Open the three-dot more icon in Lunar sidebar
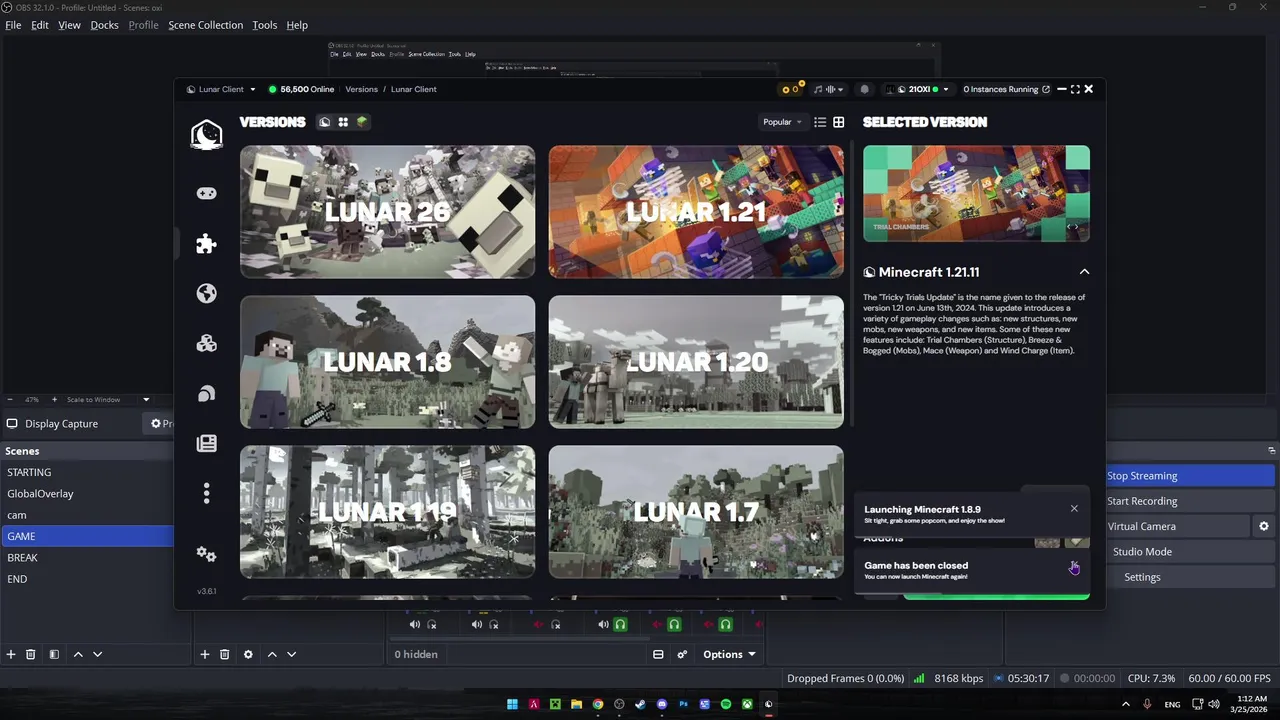This screenshot has height=720, width=1280. tap(206, 493)
